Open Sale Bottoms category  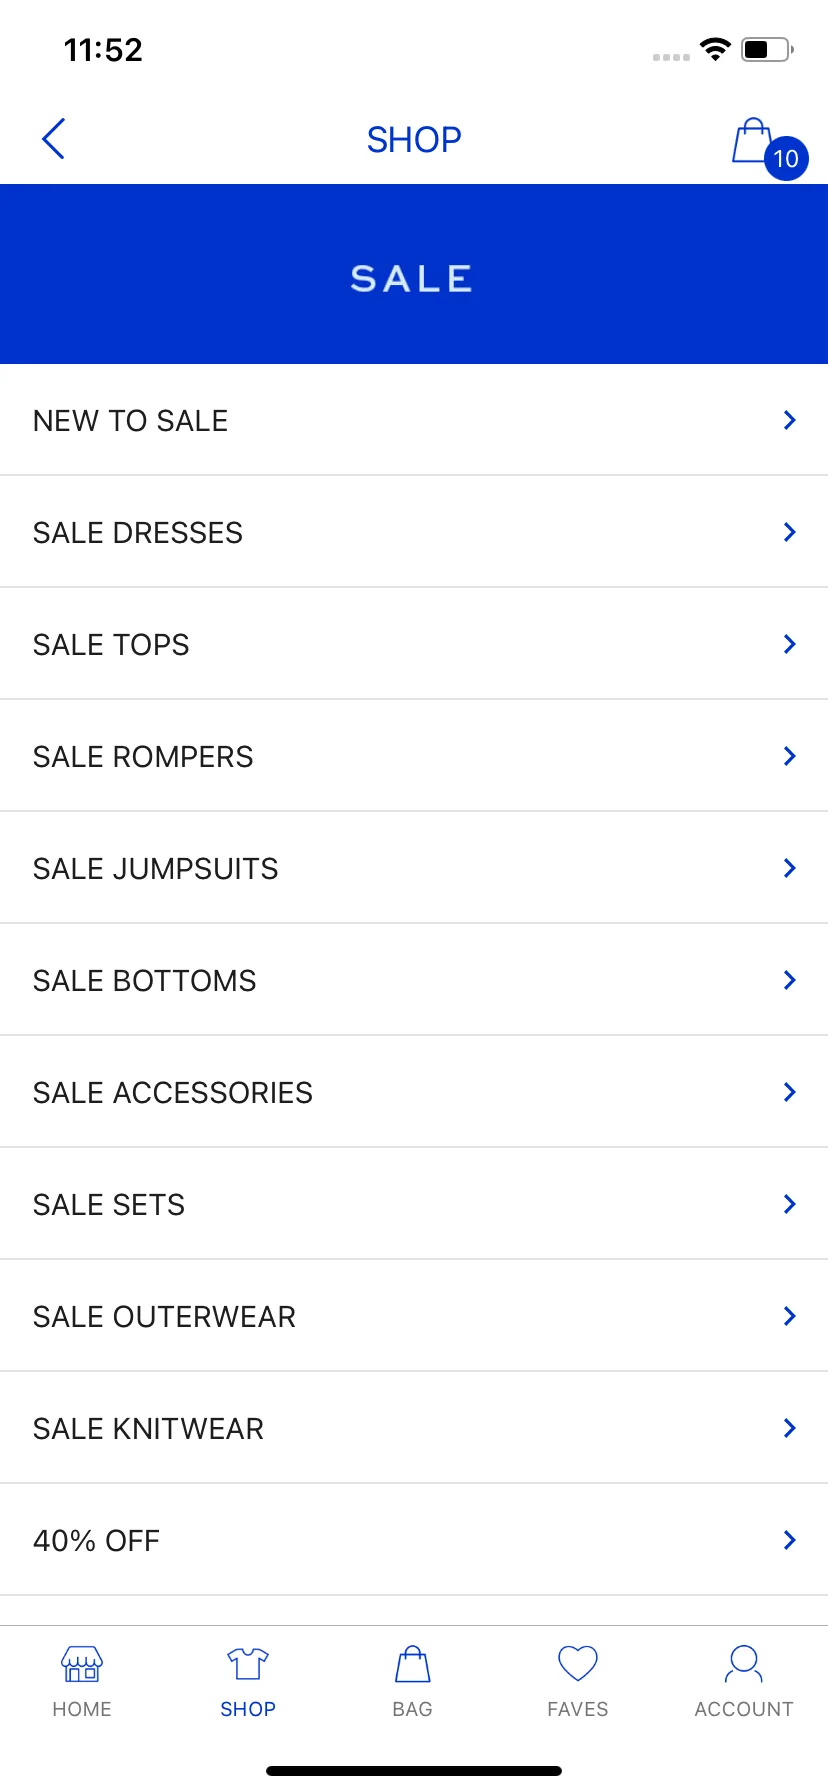coord(414,980)
